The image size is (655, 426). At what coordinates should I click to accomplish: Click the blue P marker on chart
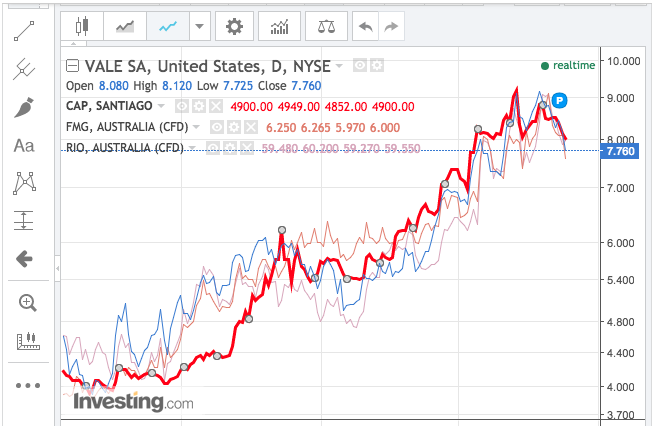[x=559, y=101]
